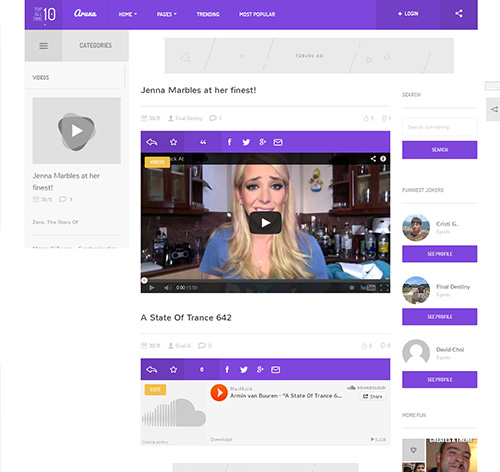
Task: Open the Most Popular page
Action: pos(257,14)
